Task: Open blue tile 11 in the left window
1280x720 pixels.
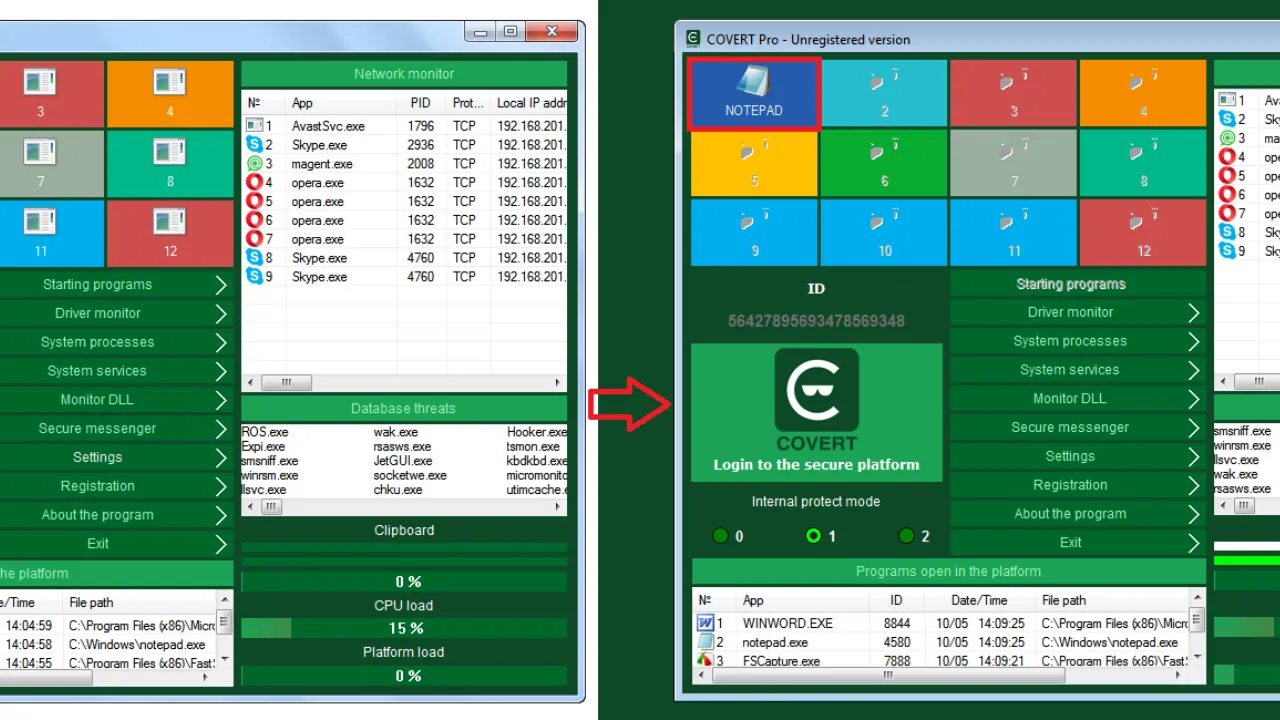Action: [51, 234]
